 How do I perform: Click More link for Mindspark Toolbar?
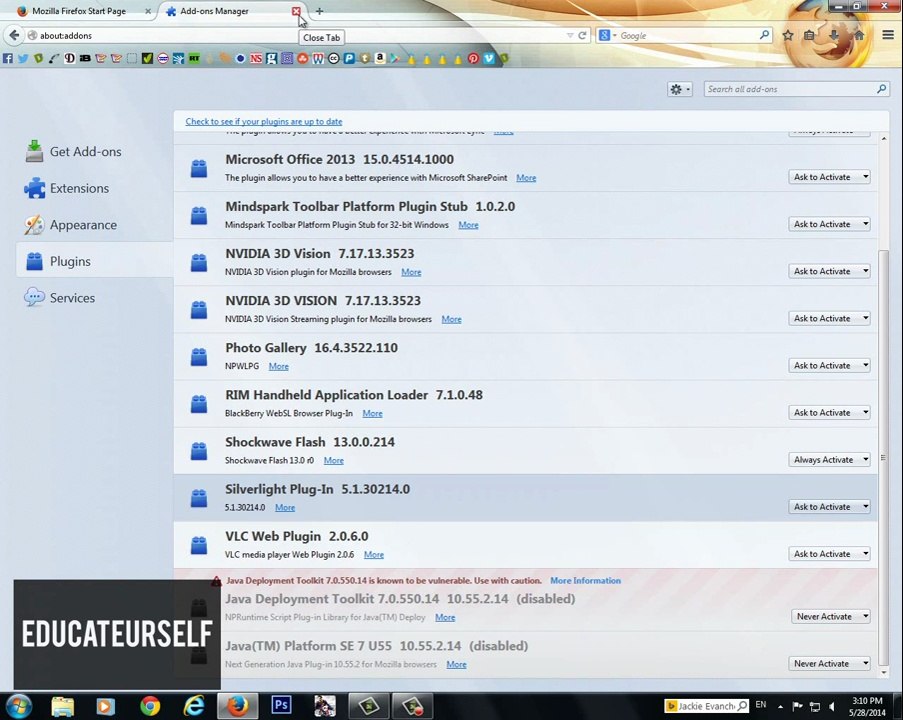(468, 225)
